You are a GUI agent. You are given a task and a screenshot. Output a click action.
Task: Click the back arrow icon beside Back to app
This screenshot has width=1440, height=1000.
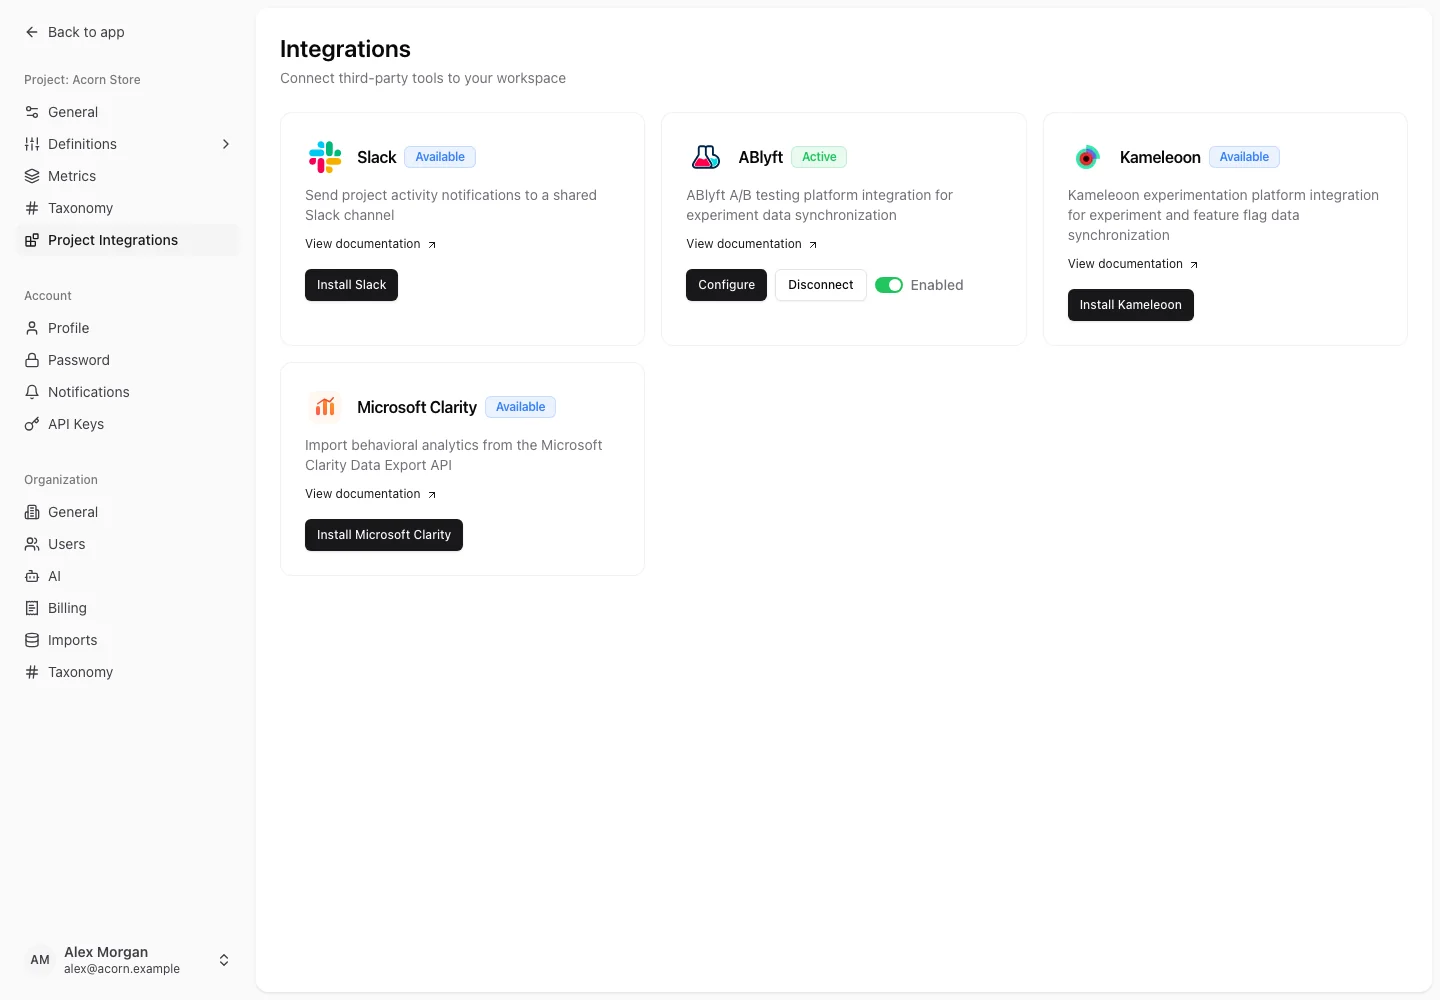(x=32, y=32)
